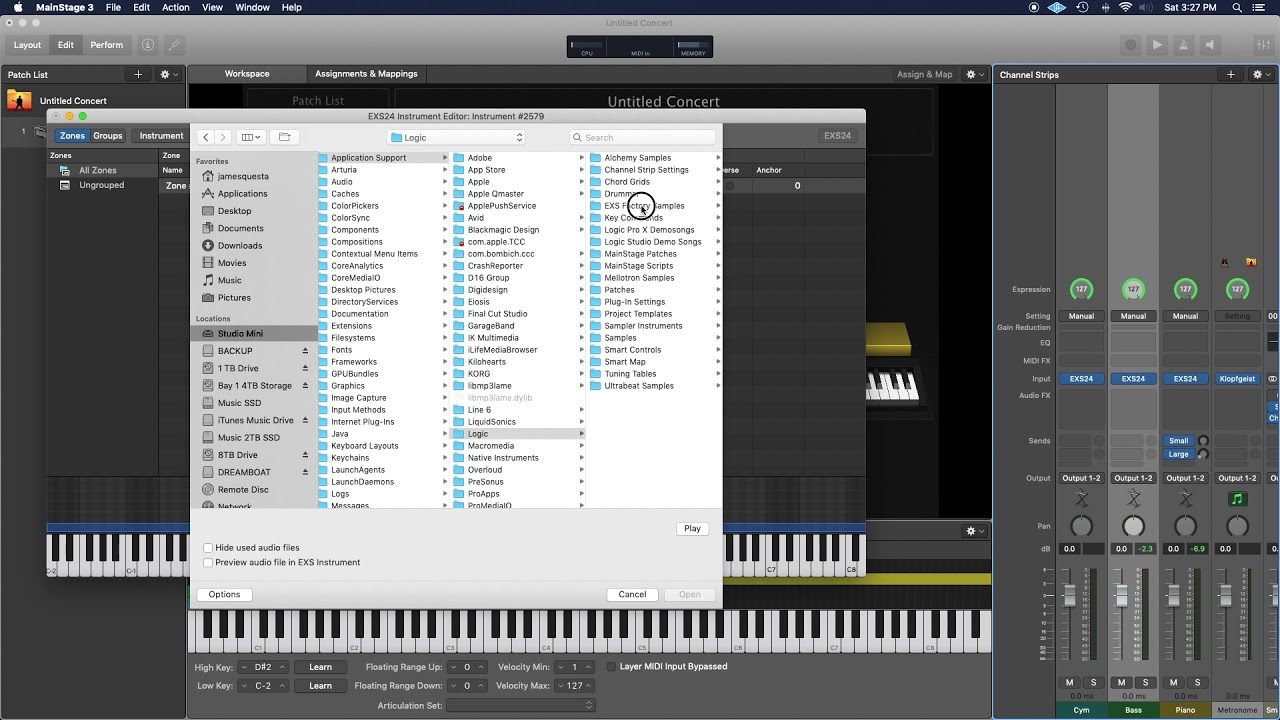1280x720 pixels.
Task: Open the Logic folder path popup
Action: (x=456, y=137)
